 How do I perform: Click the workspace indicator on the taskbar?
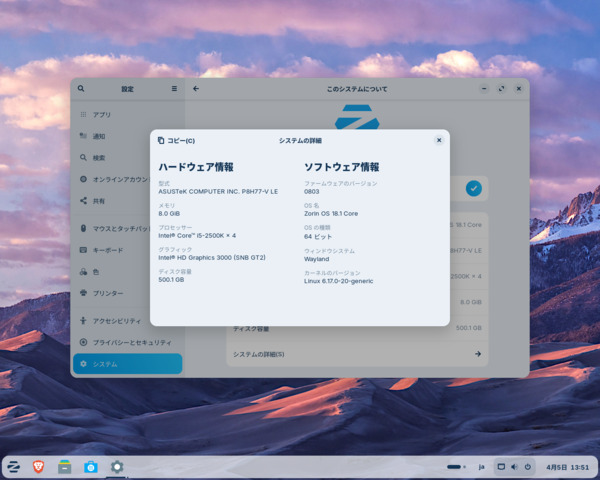456,467
